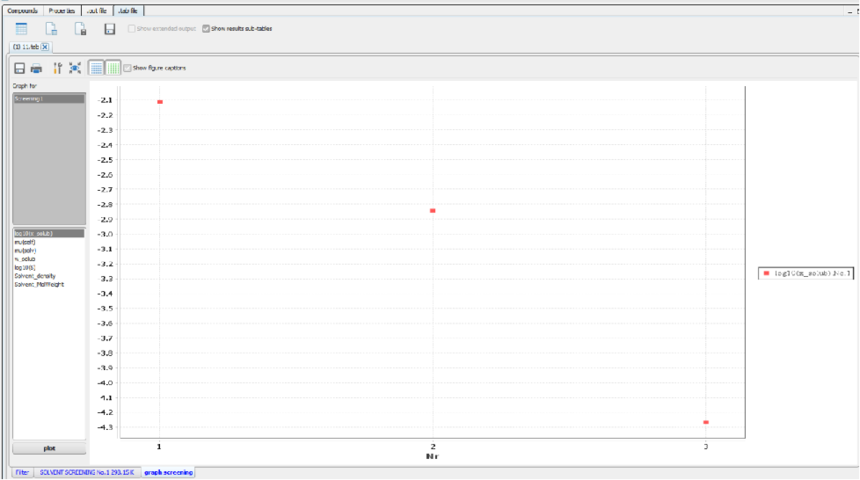The width and height of the screenshot is (860, 480).
Task: Open SOLVENT SCREENING No.1 293.15 K tab
Action: coord(87,472)
